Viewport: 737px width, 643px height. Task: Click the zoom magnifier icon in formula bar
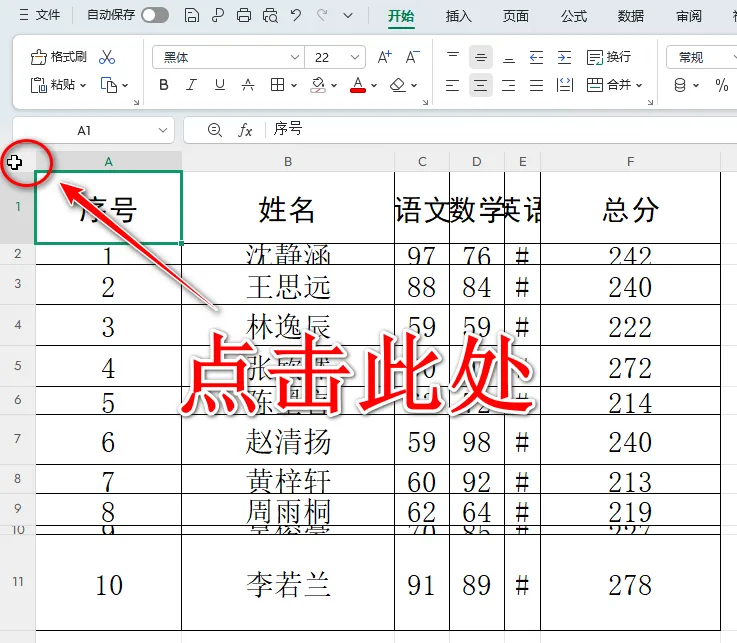215,130
